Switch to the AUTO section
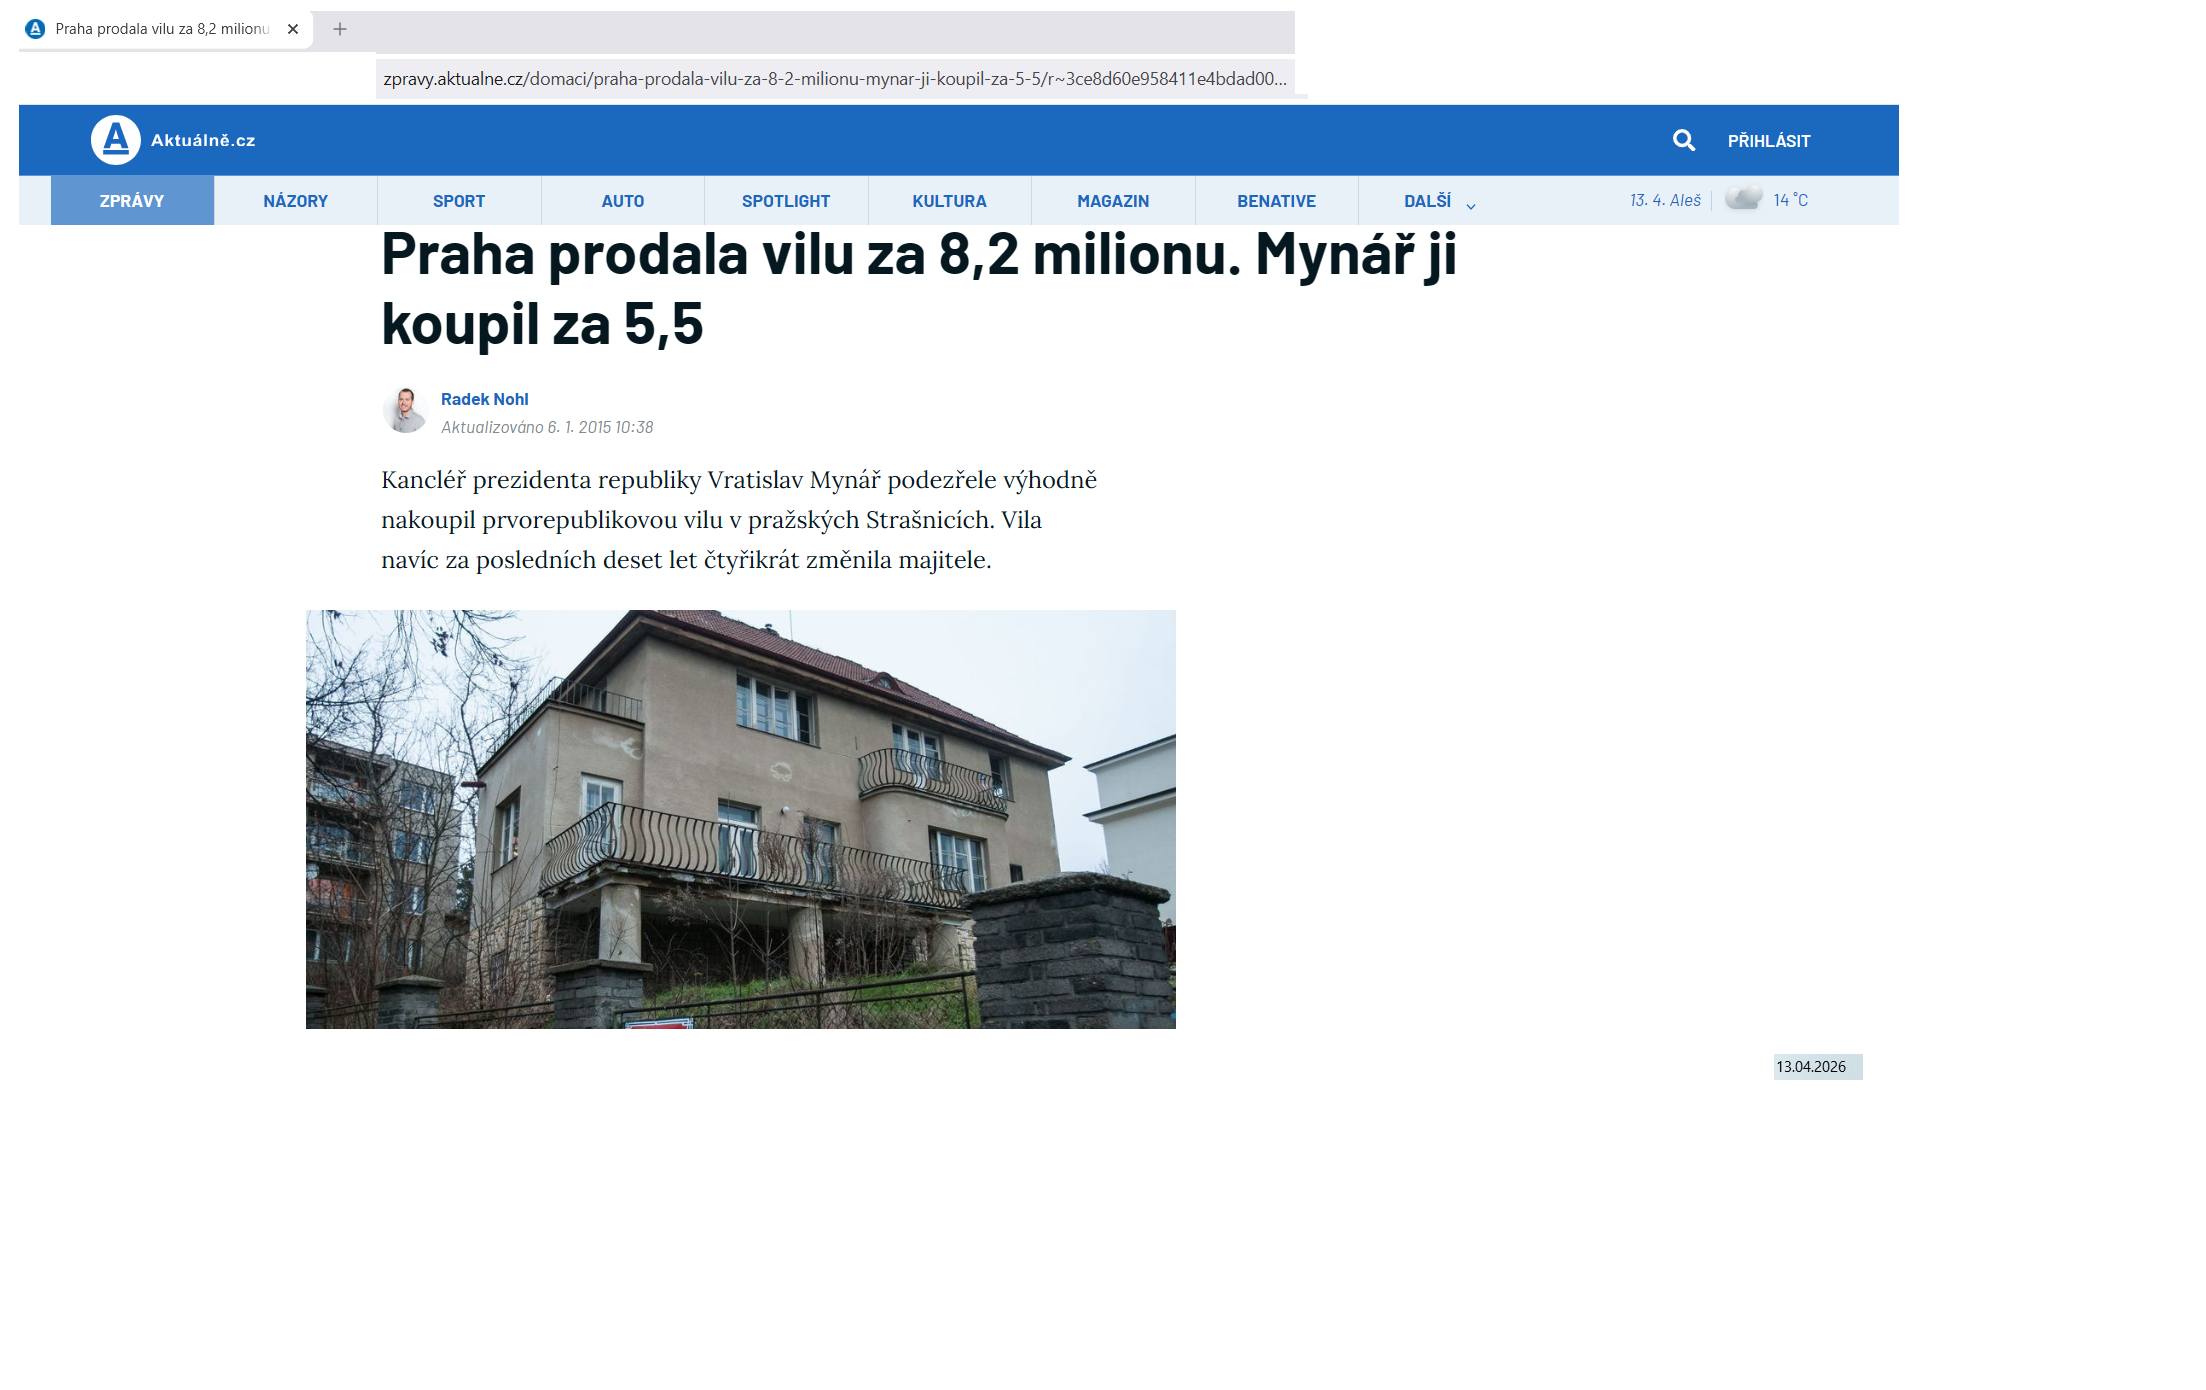The height and width of the screenshot is (1390, 2206). coord(622,201)
